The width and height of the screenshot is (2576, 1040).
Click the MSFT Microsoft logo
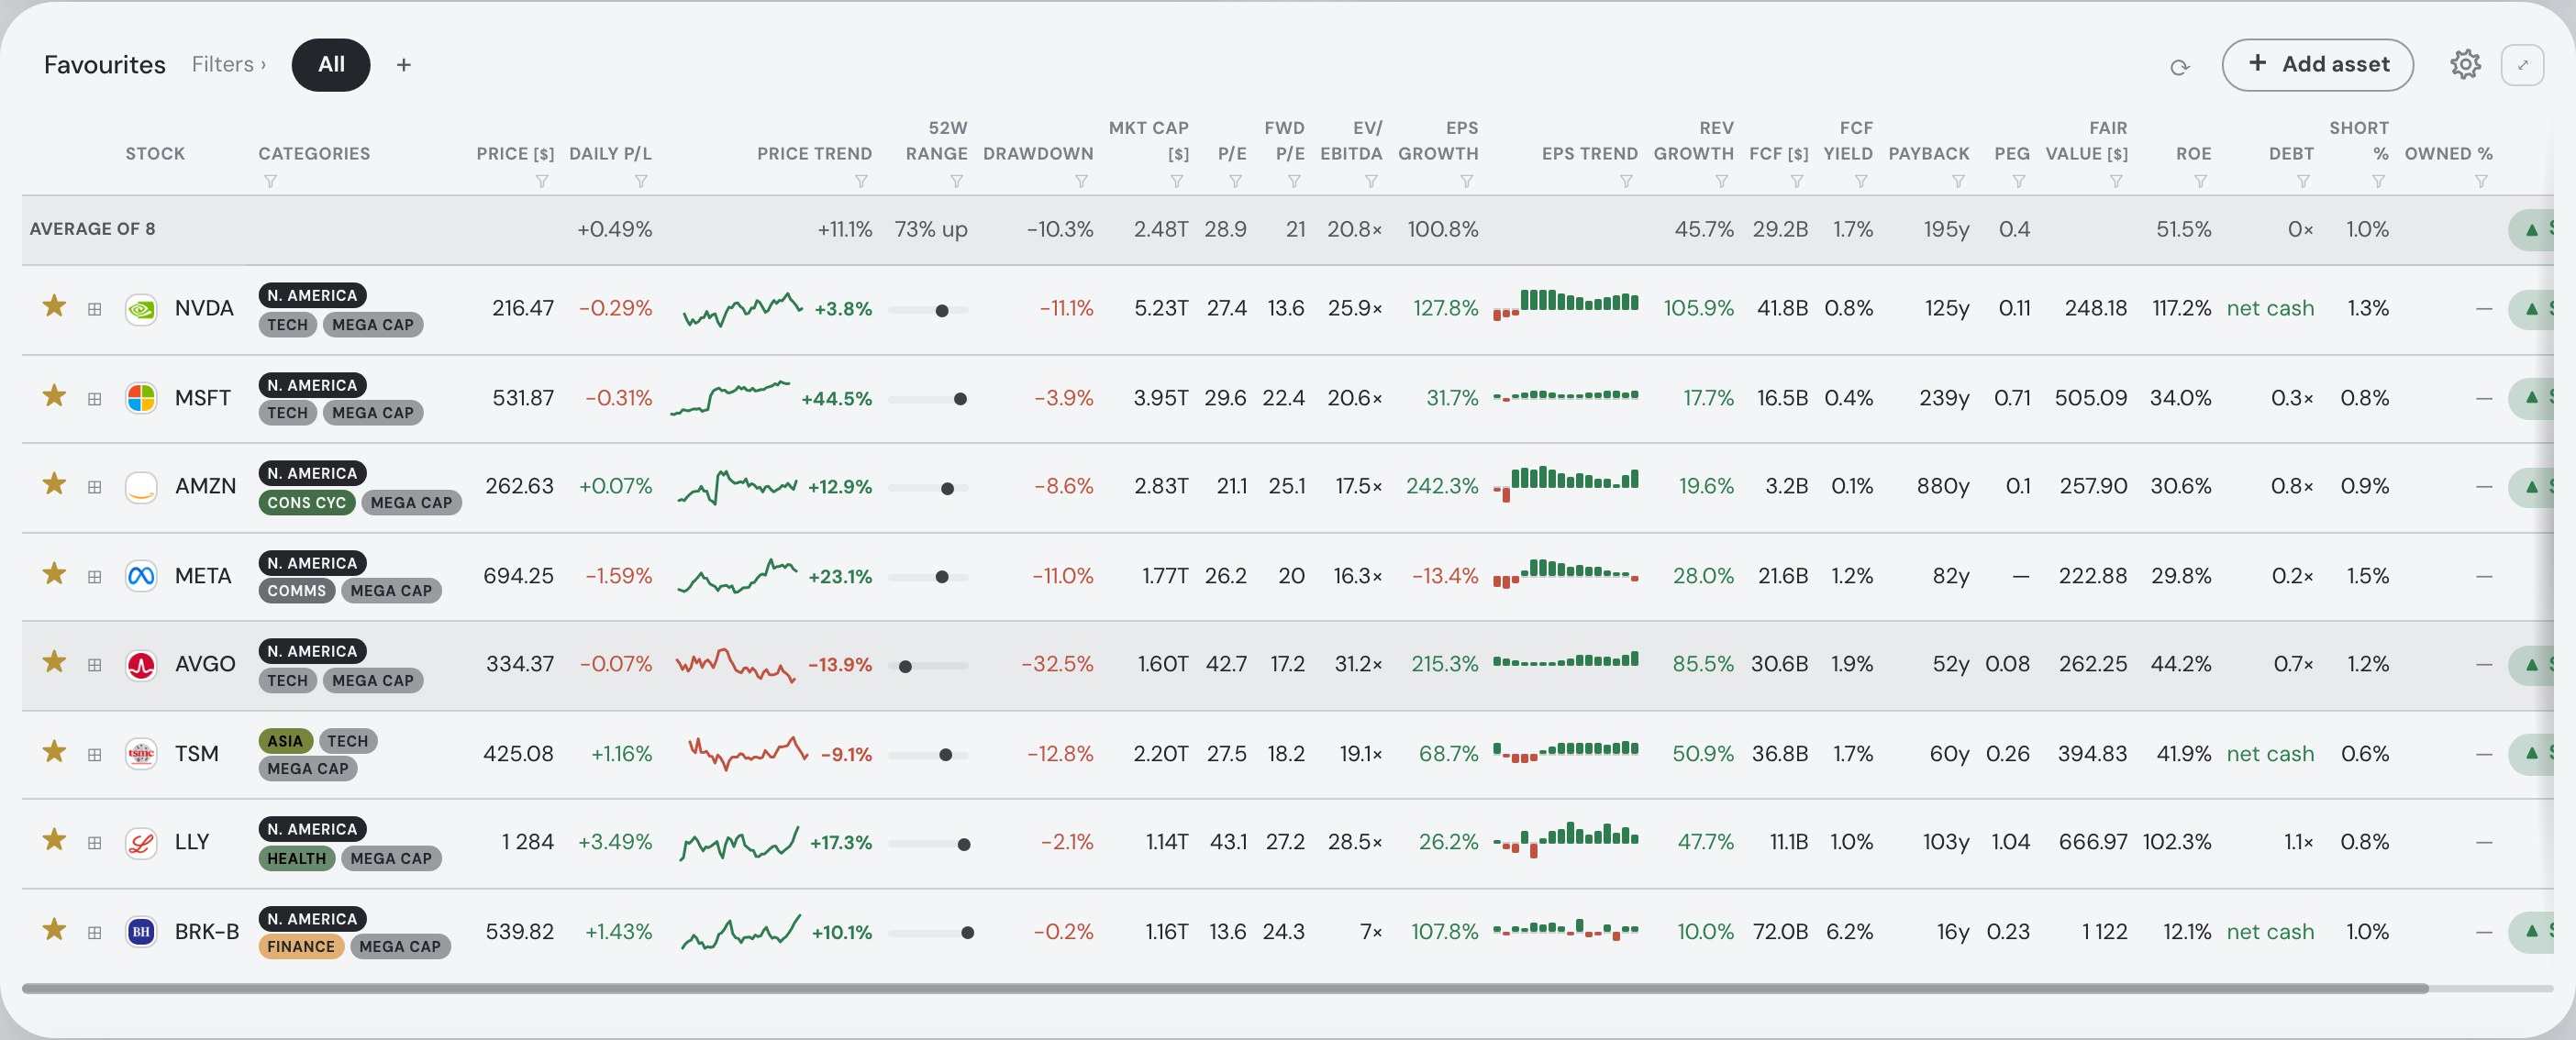coord(141,398)
